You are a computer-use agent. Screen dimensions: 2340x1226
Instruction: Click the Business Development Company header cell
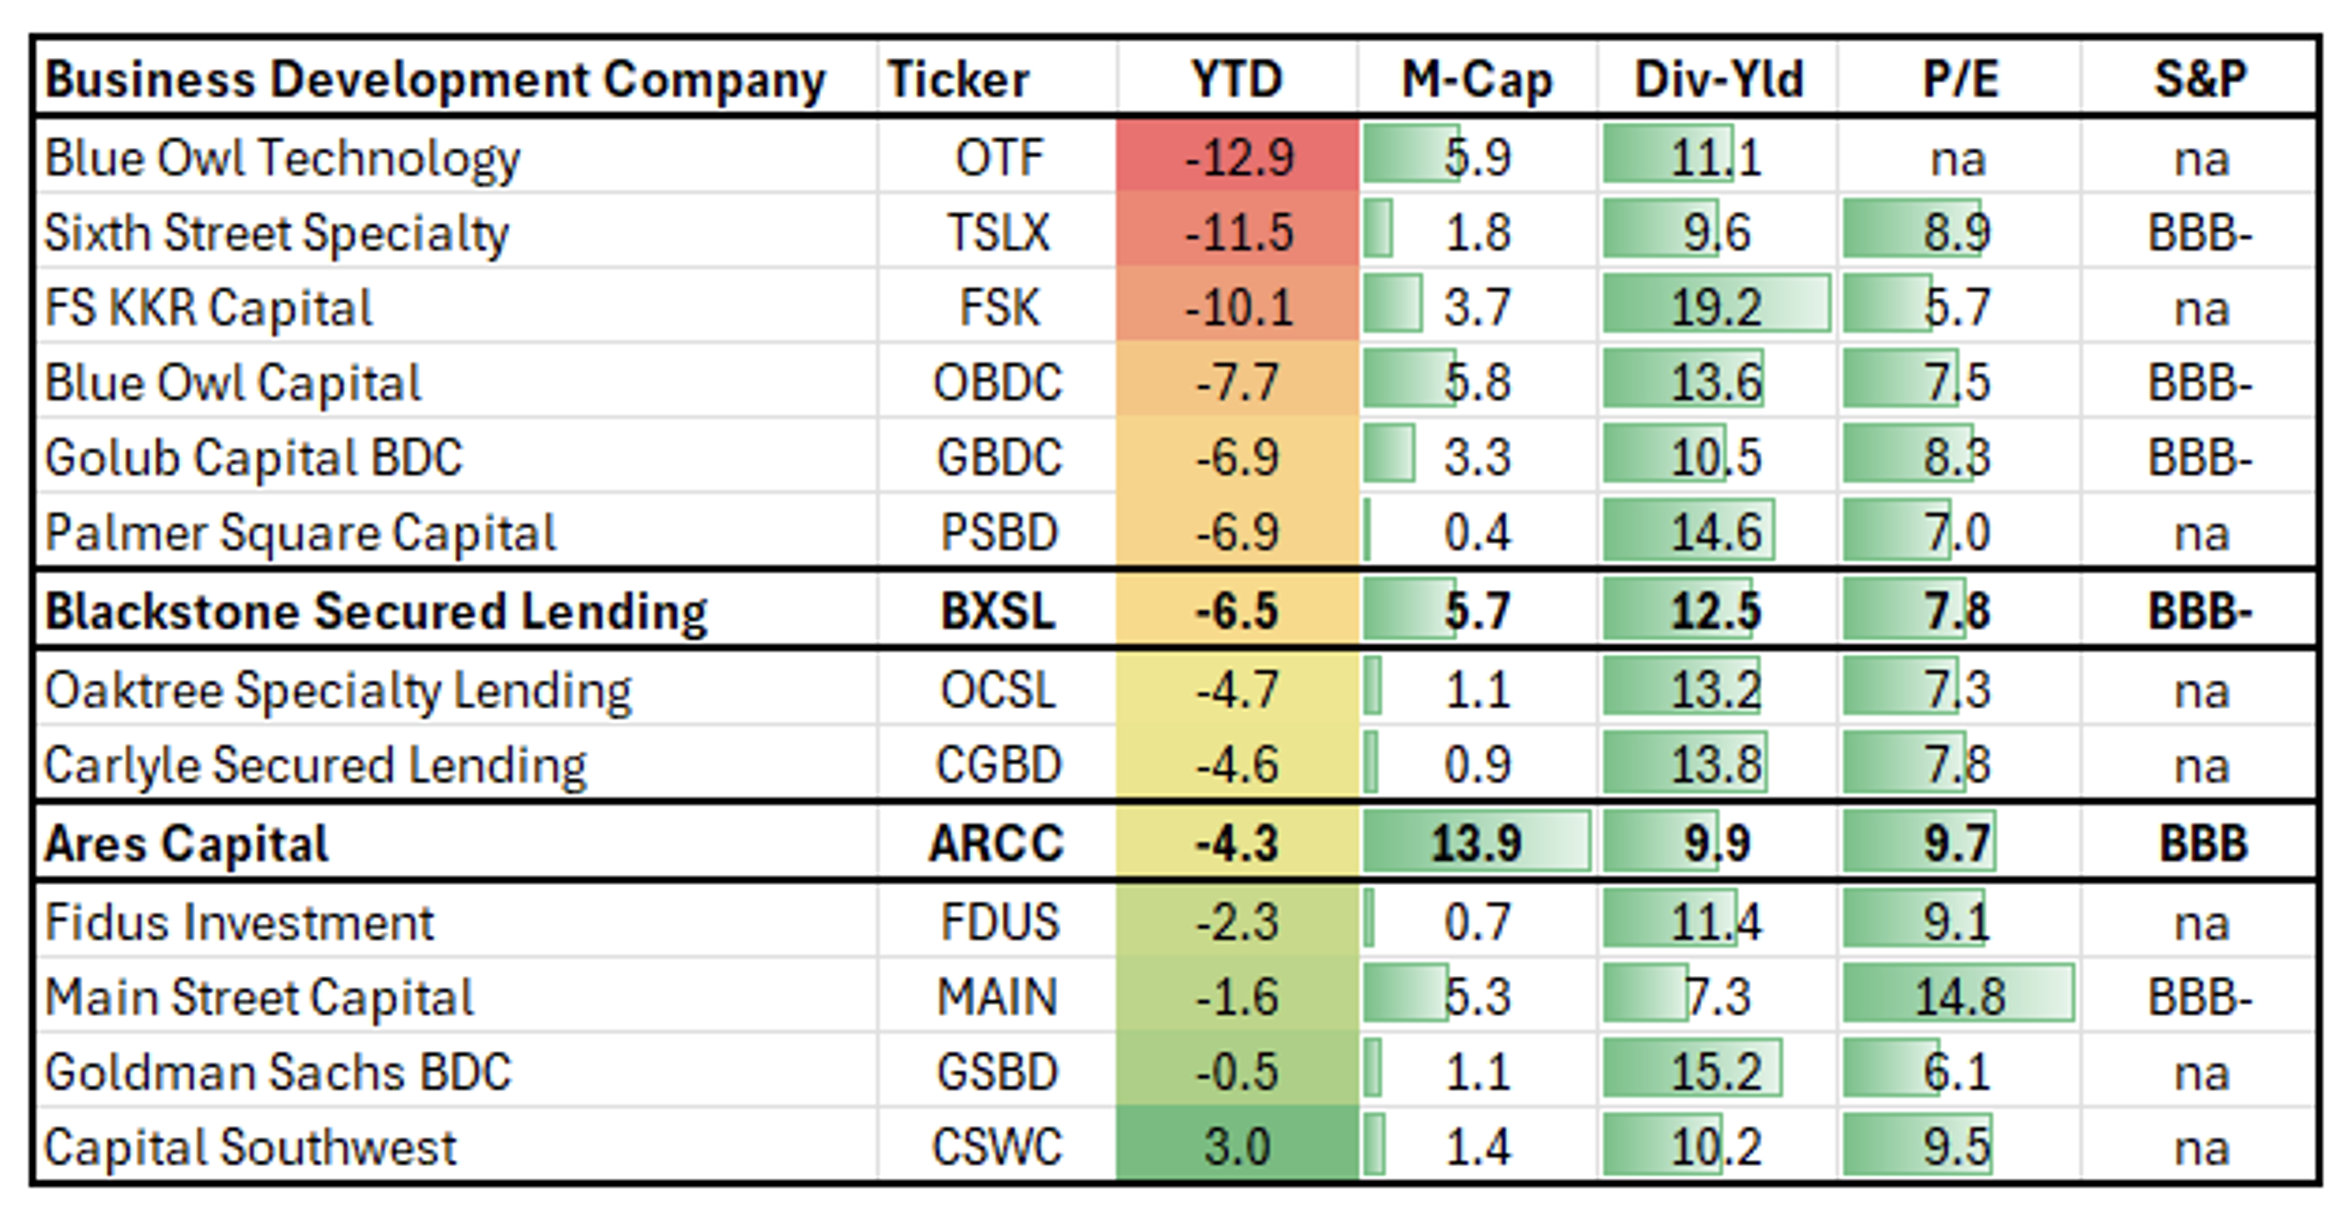tap(435, 80)
